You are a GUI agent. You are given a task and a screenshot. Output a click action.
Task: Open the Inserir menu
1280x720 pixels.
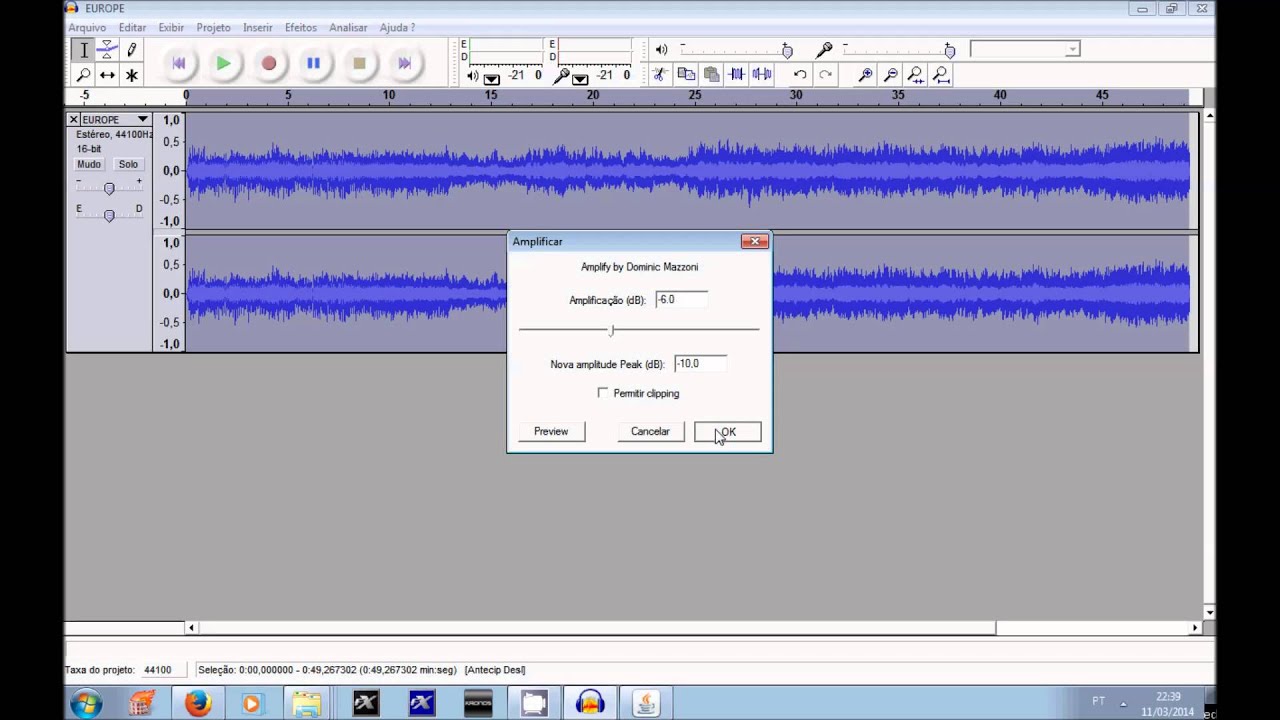pos(258,28)
